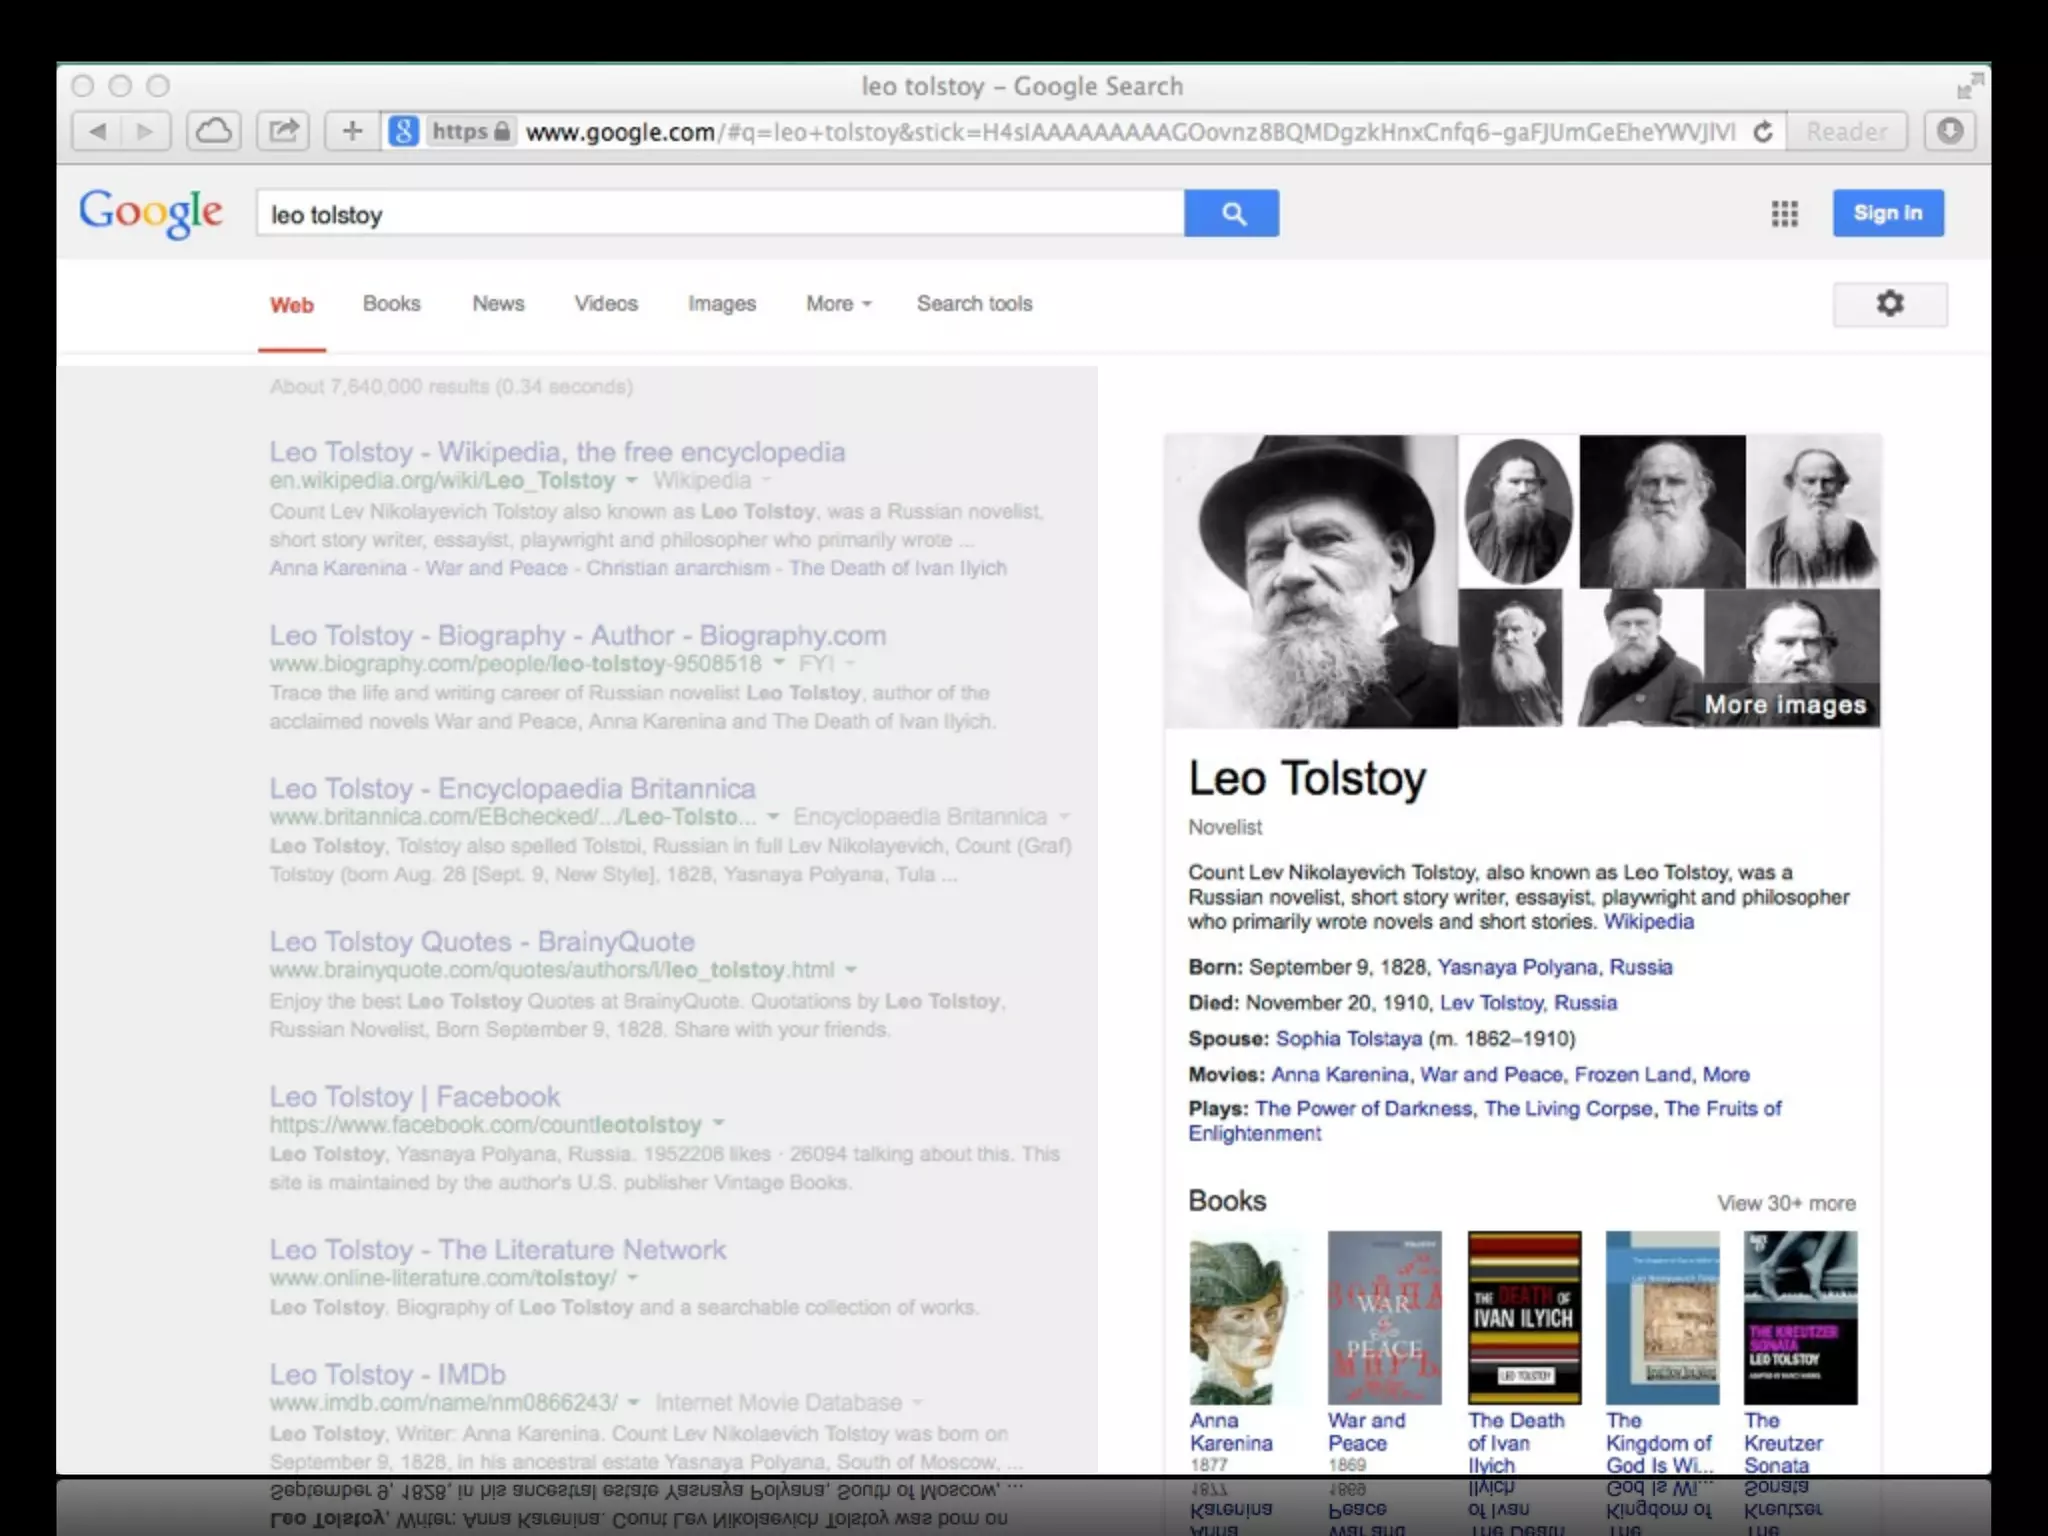Viewport: 2048px width, 1536px height.
Task: Reload page with refresh icon
Action: coord(1763,132)
